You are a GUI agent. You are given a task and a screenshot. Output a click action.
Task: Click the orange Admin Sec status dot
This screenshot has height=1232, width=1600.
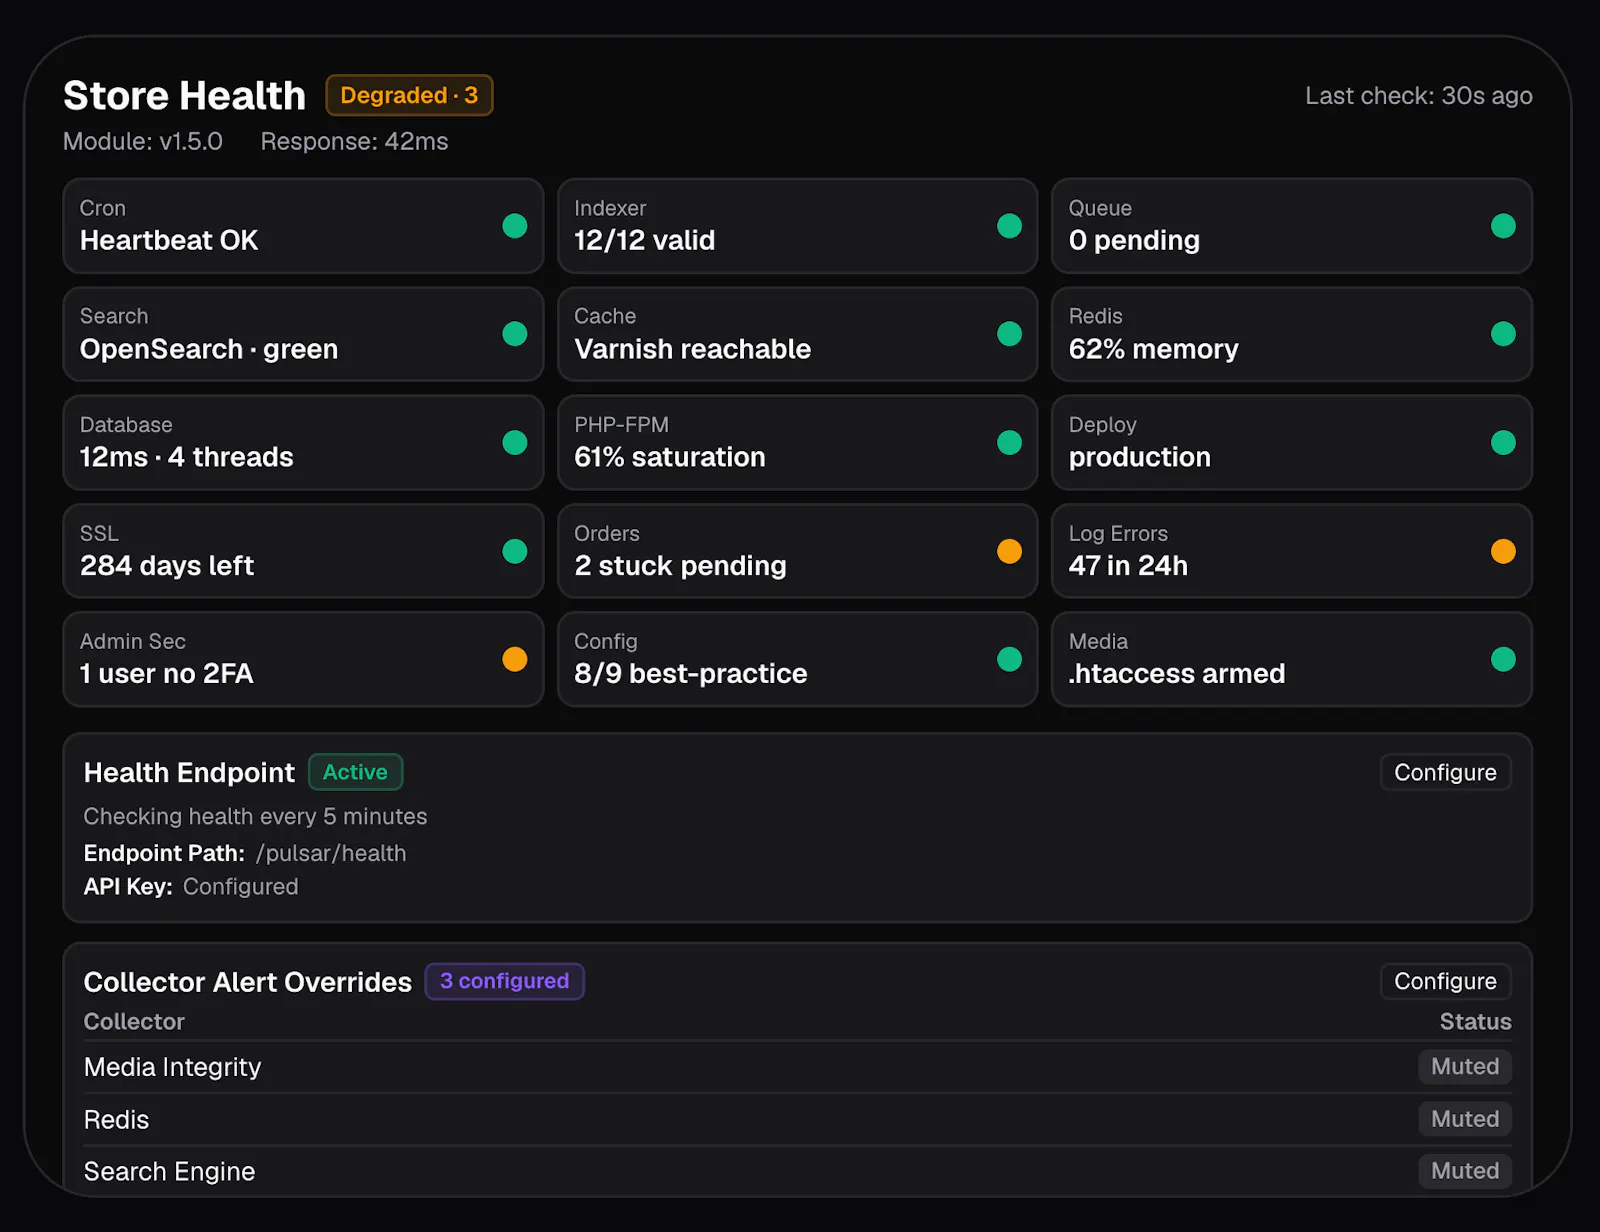pyautogui.click(x=515, y=659)
